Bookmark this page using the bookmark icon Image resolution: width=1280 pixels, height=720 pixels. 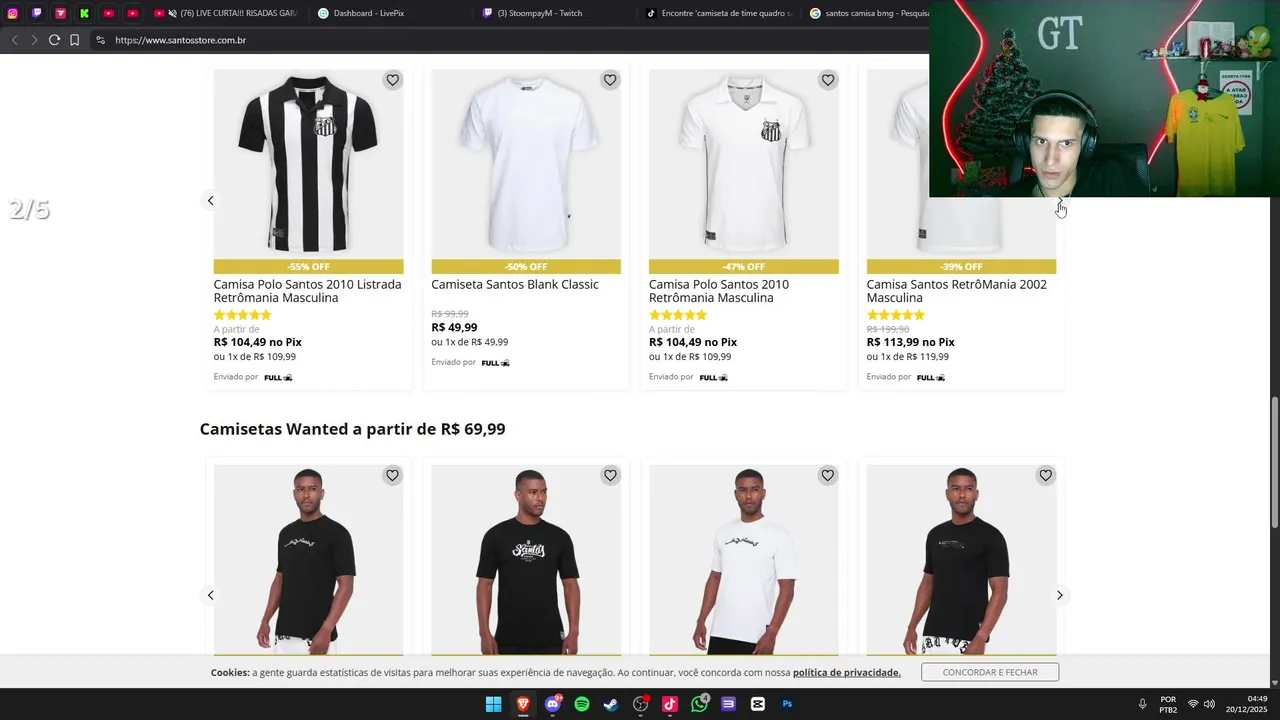coord(74,40)
